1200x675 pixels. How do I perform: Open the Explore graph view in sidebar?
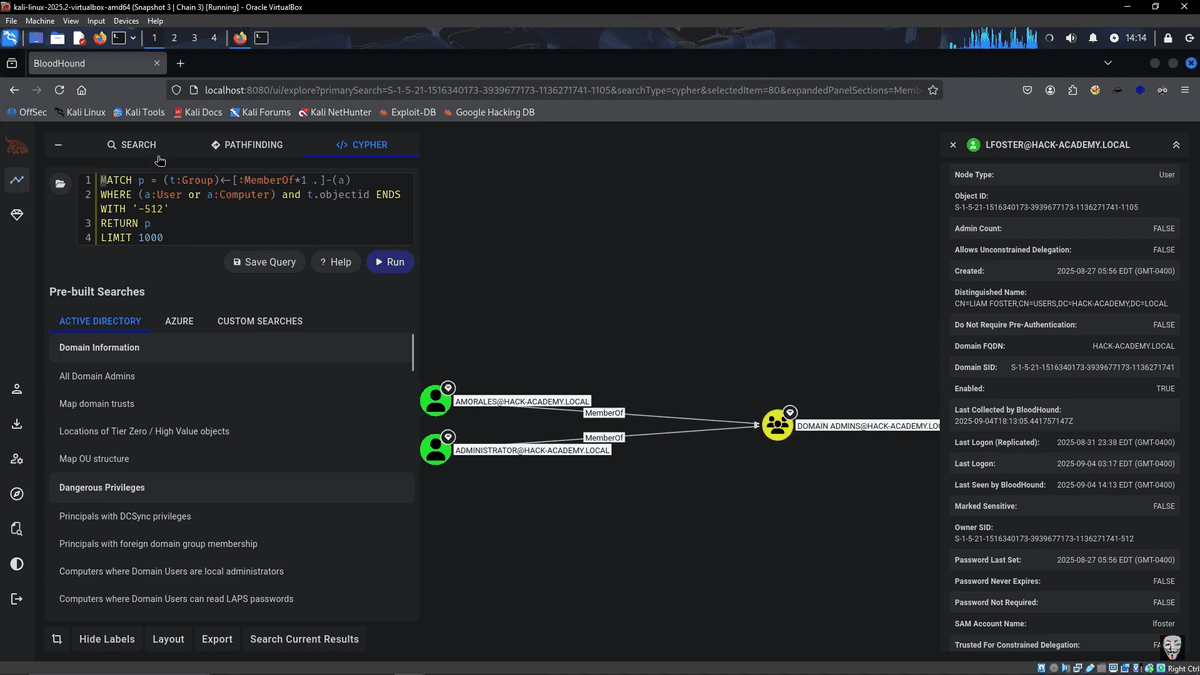16,180
